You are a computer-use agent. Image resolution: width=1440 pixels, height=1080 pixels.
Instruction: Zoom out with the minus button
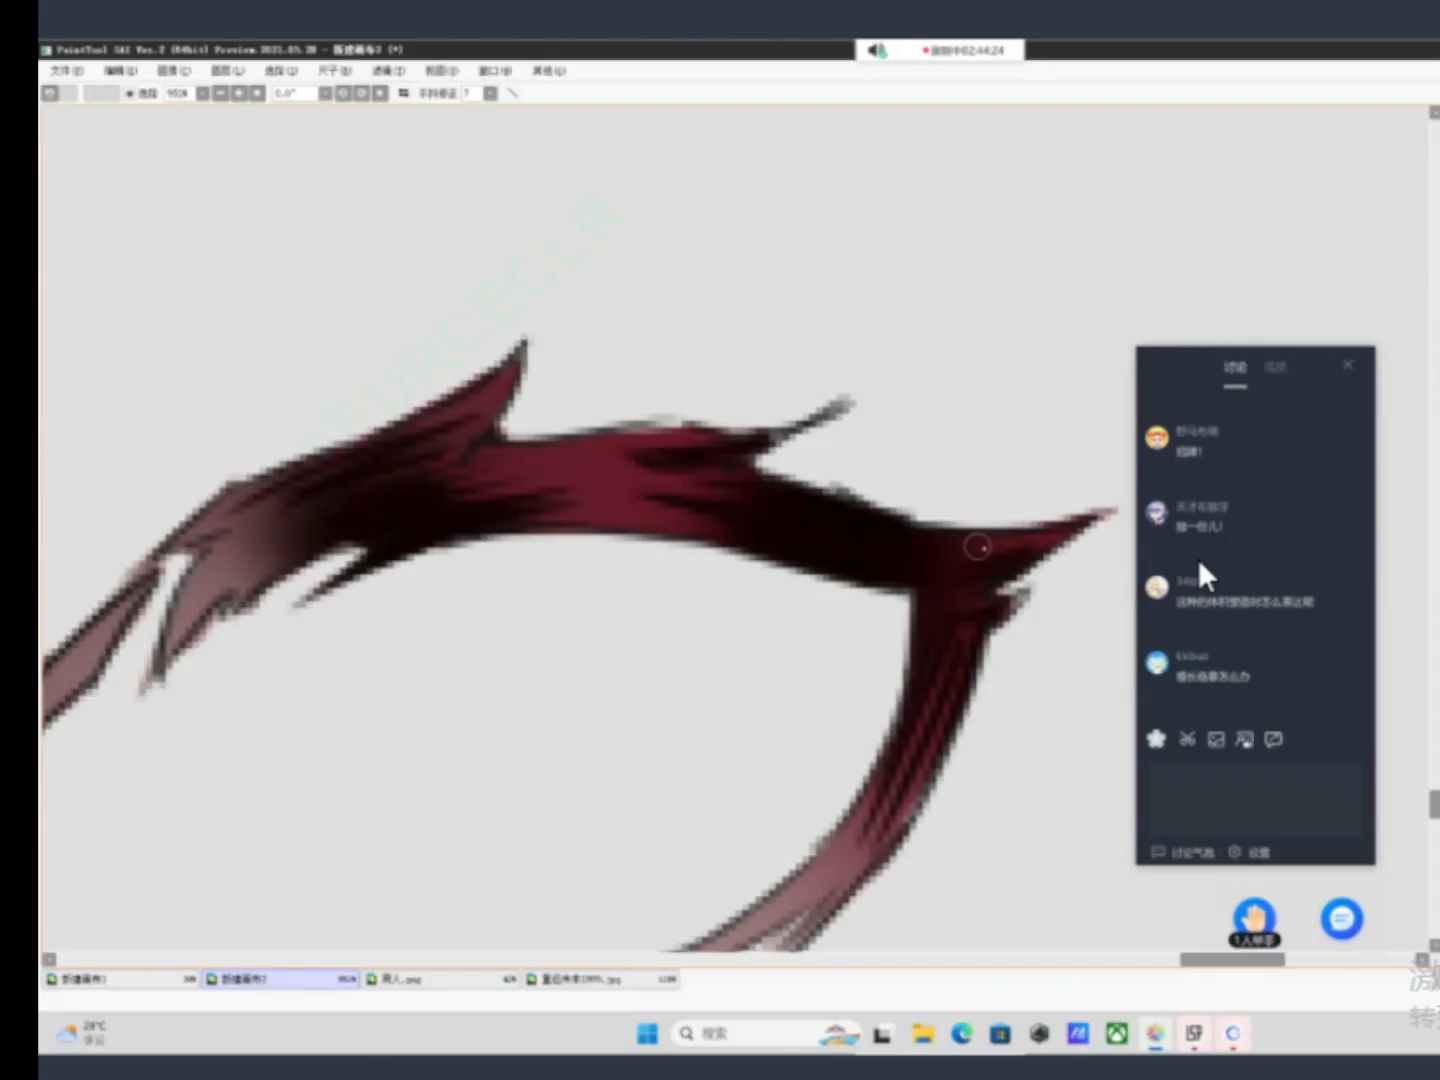tap(221, 93)
